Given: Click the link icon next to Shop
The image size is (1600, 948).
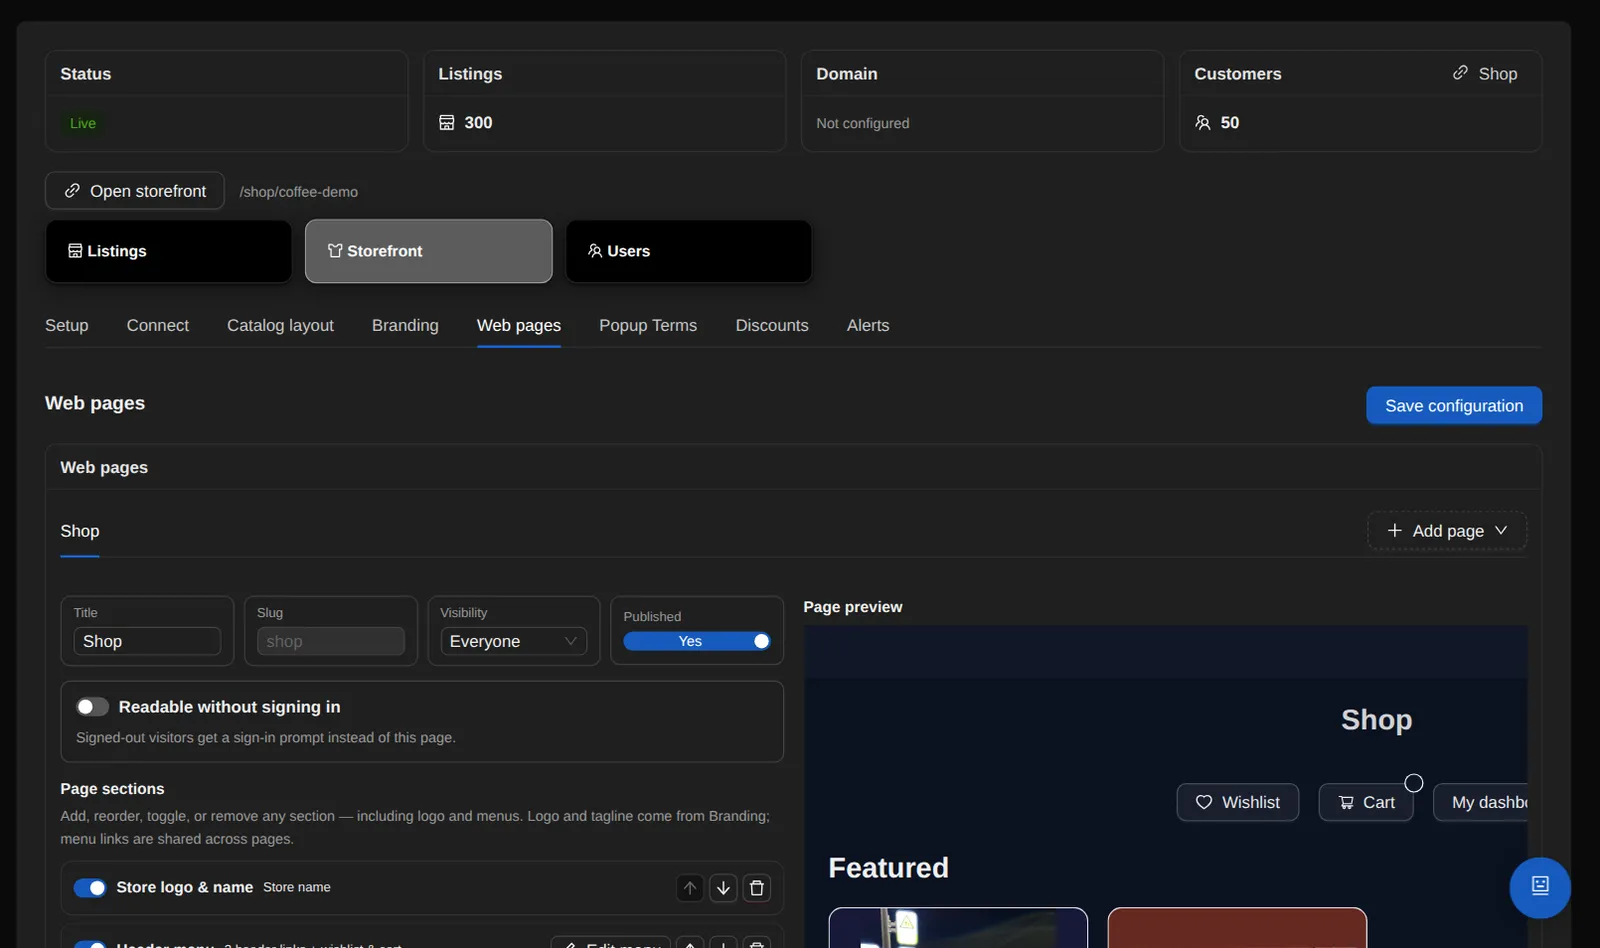Looking at the screenshot, I should tap(1460, 73).
